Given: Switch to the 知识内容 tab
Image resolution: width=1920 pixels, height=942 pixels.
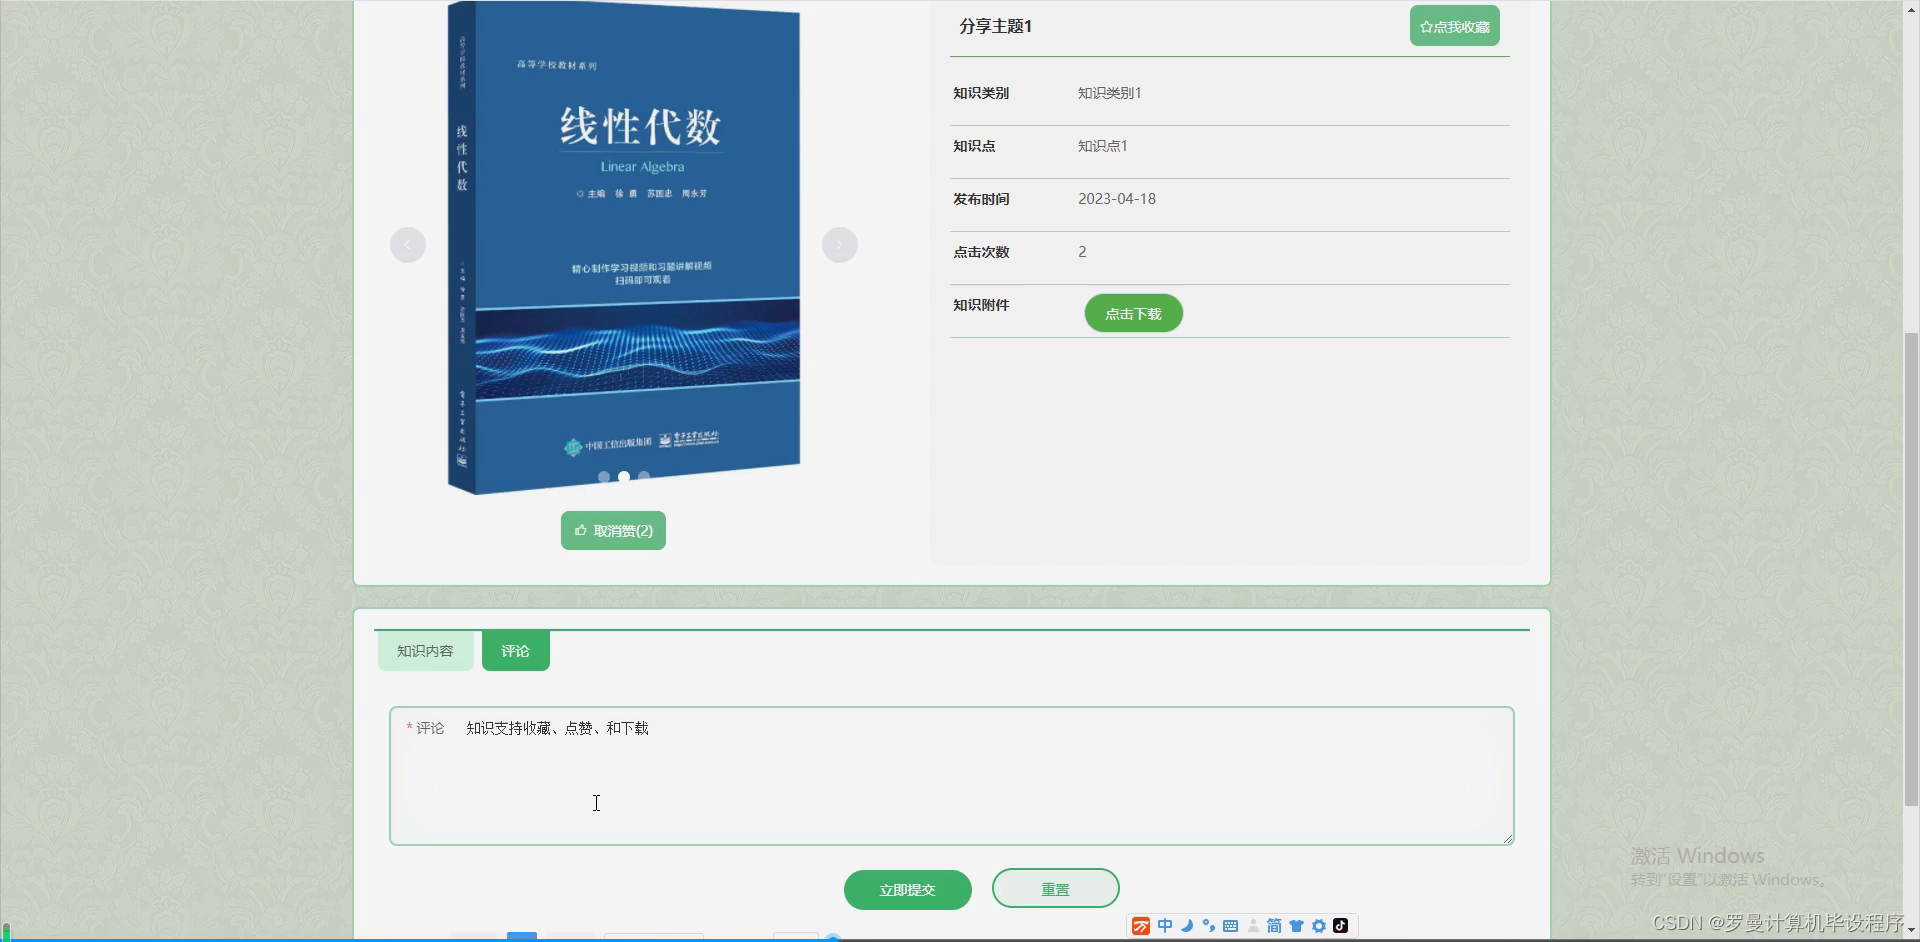Looking at the screenshot, I should tap(425, 650).
